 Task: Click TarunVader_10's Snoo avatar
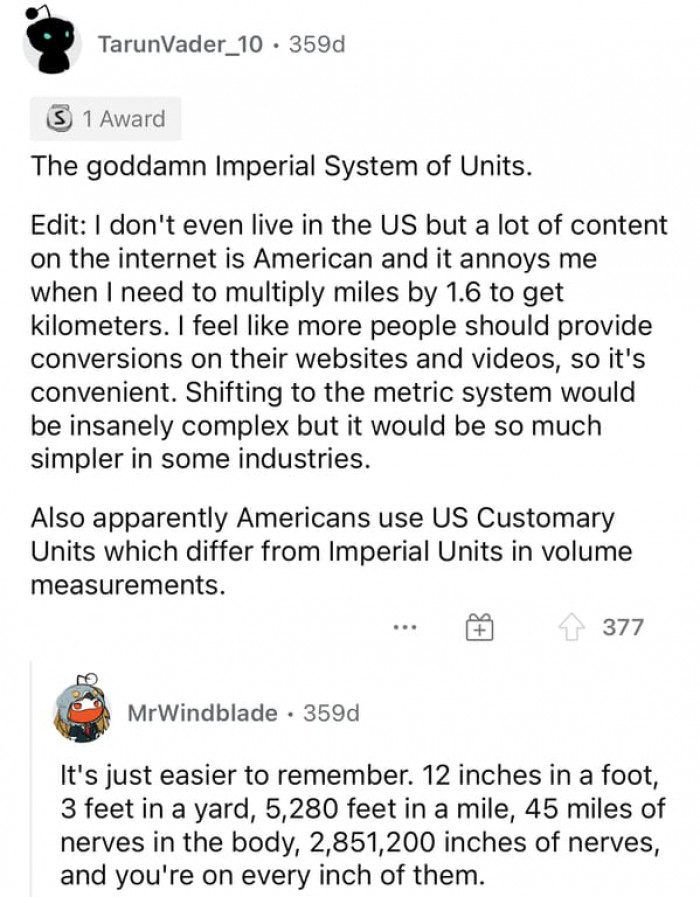click(x=48, y=45)
